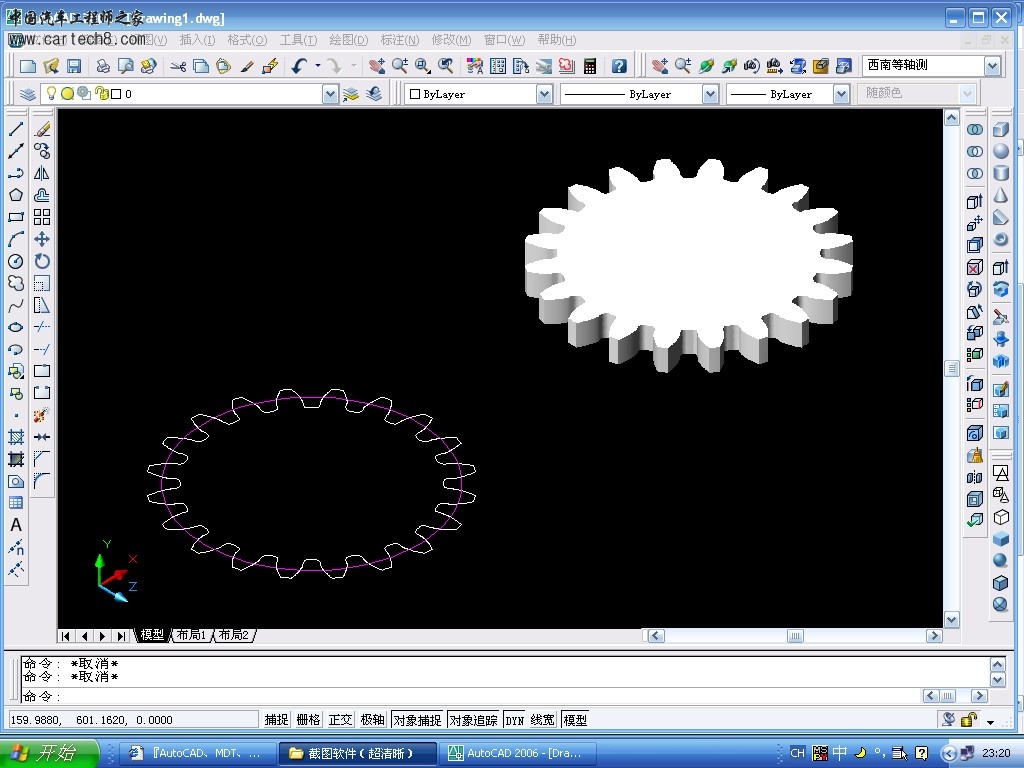
Task: Select the Move tool
Action: tap(42, 239)
